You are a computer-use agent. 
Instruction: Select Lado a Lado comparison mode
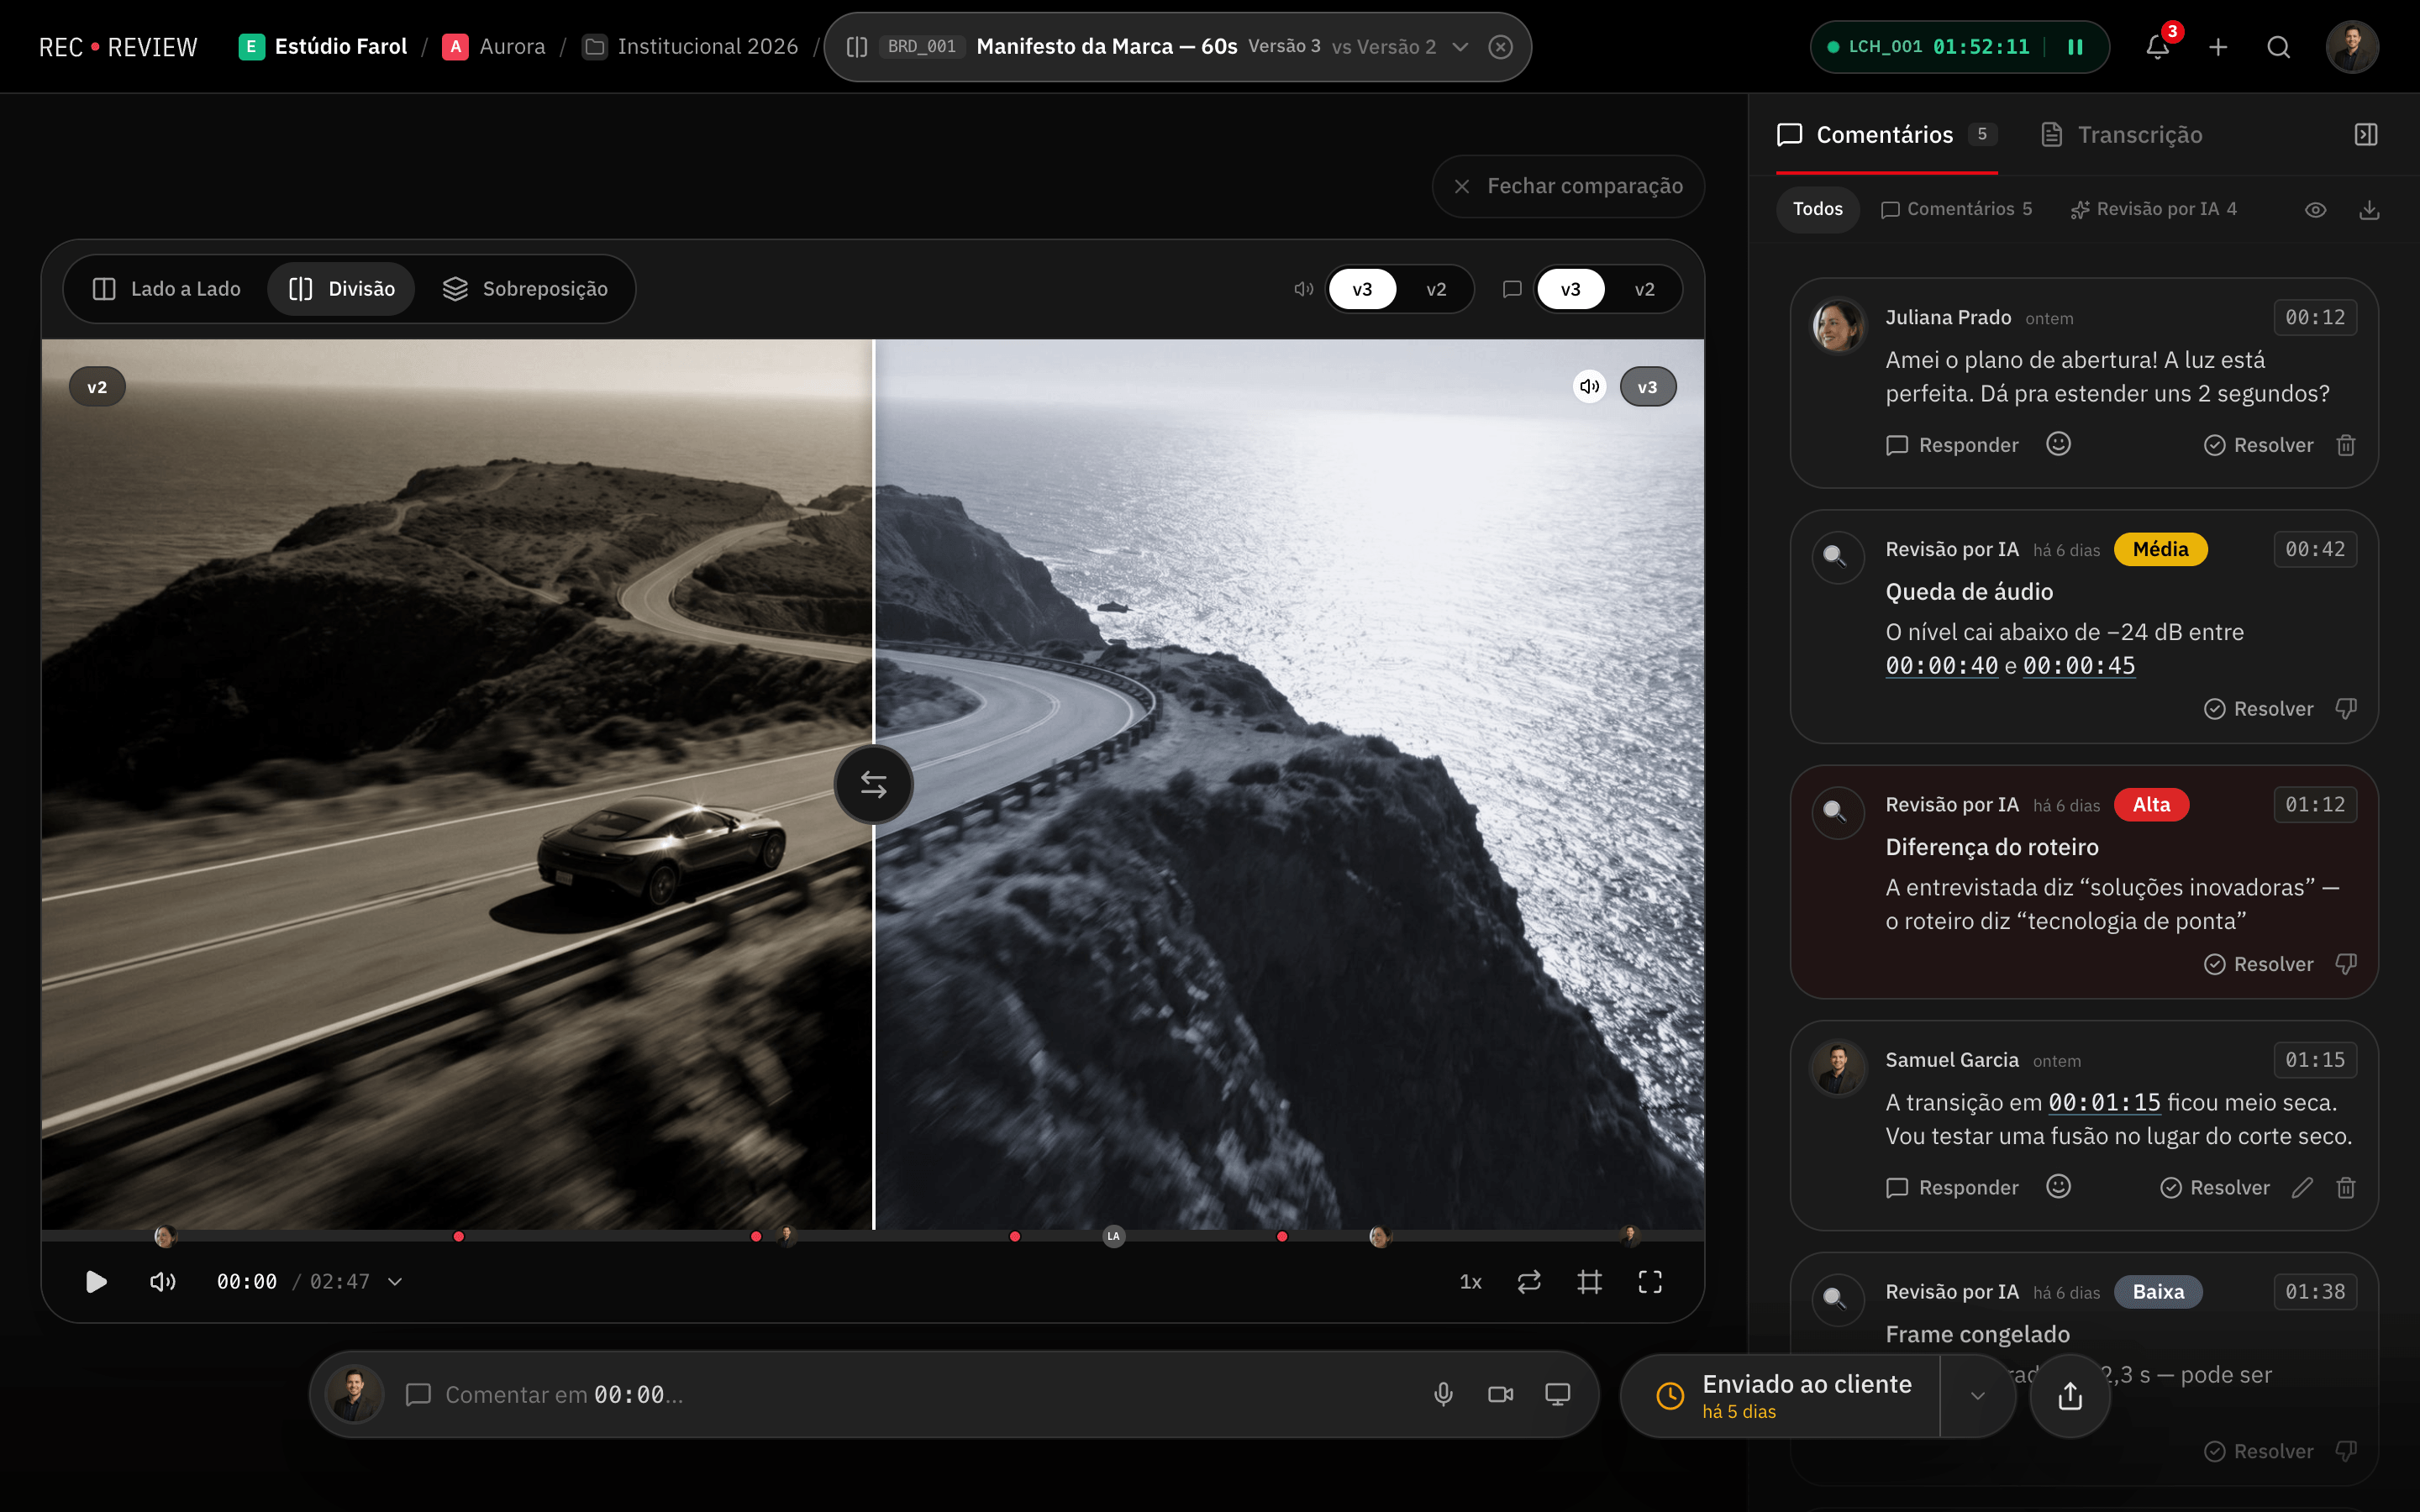(167, 289)
